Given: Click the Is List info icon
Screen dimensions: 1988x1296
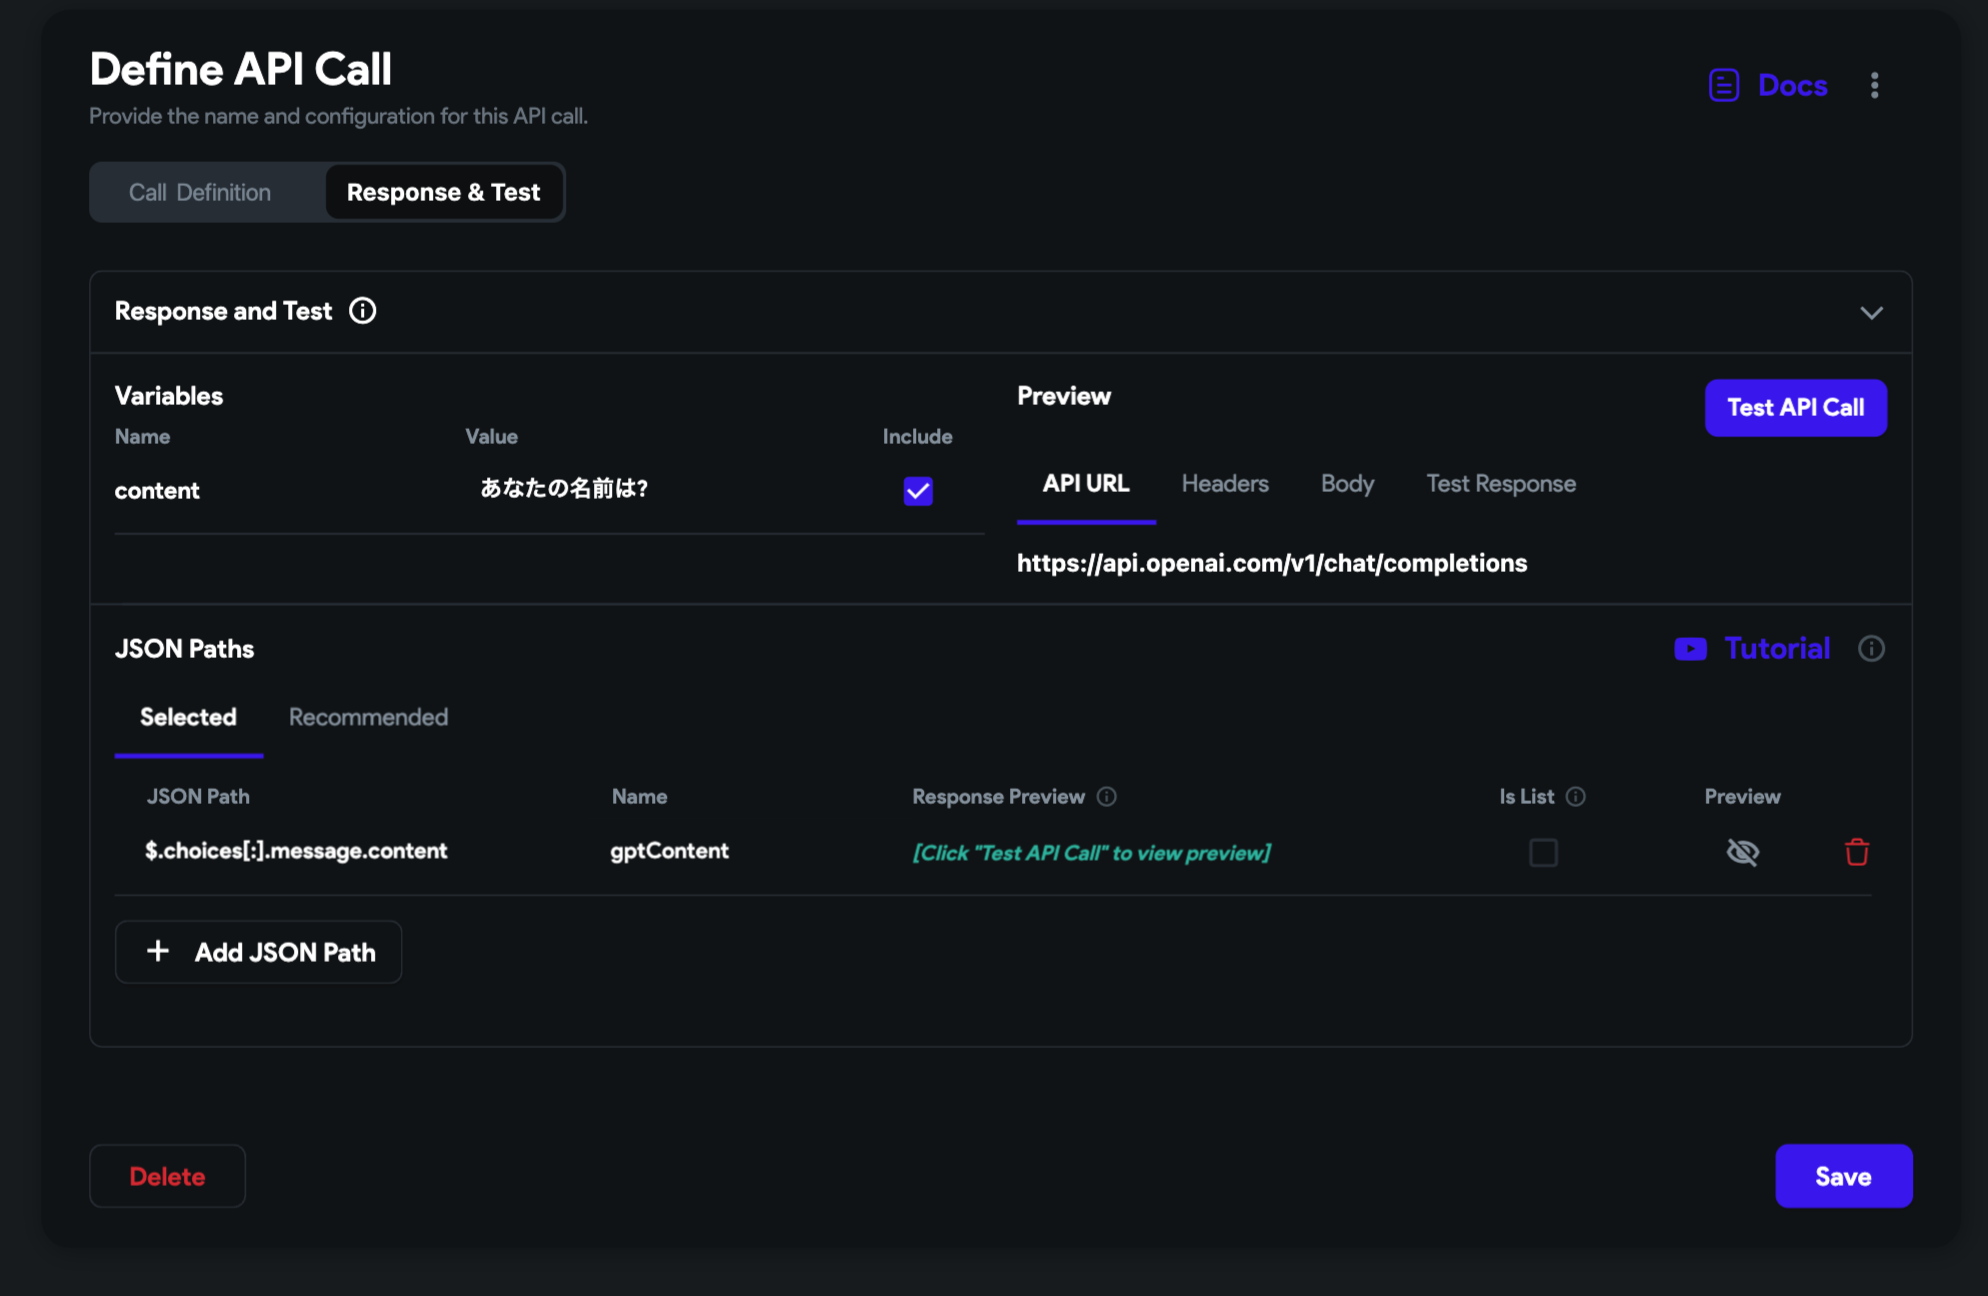Looking at the screenshot, I should 1576,797.
